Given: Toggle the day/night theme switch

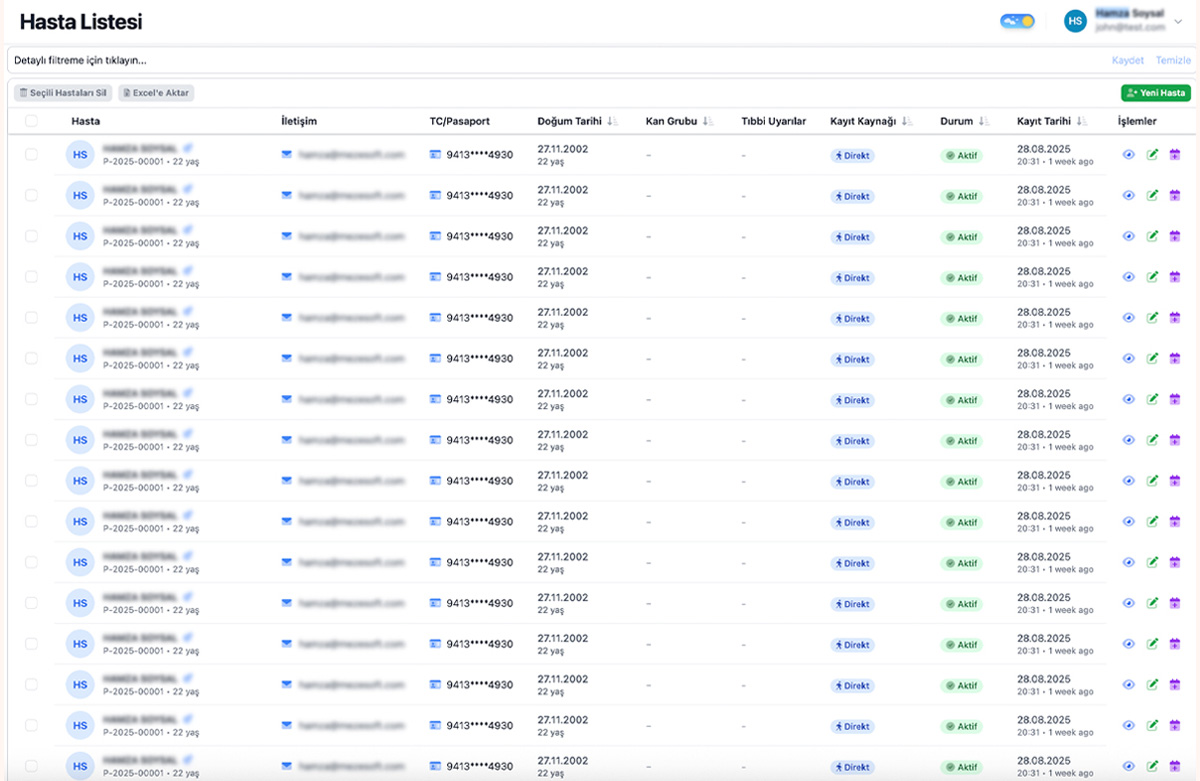Looking at the screenshot, I should point(1017,21).
